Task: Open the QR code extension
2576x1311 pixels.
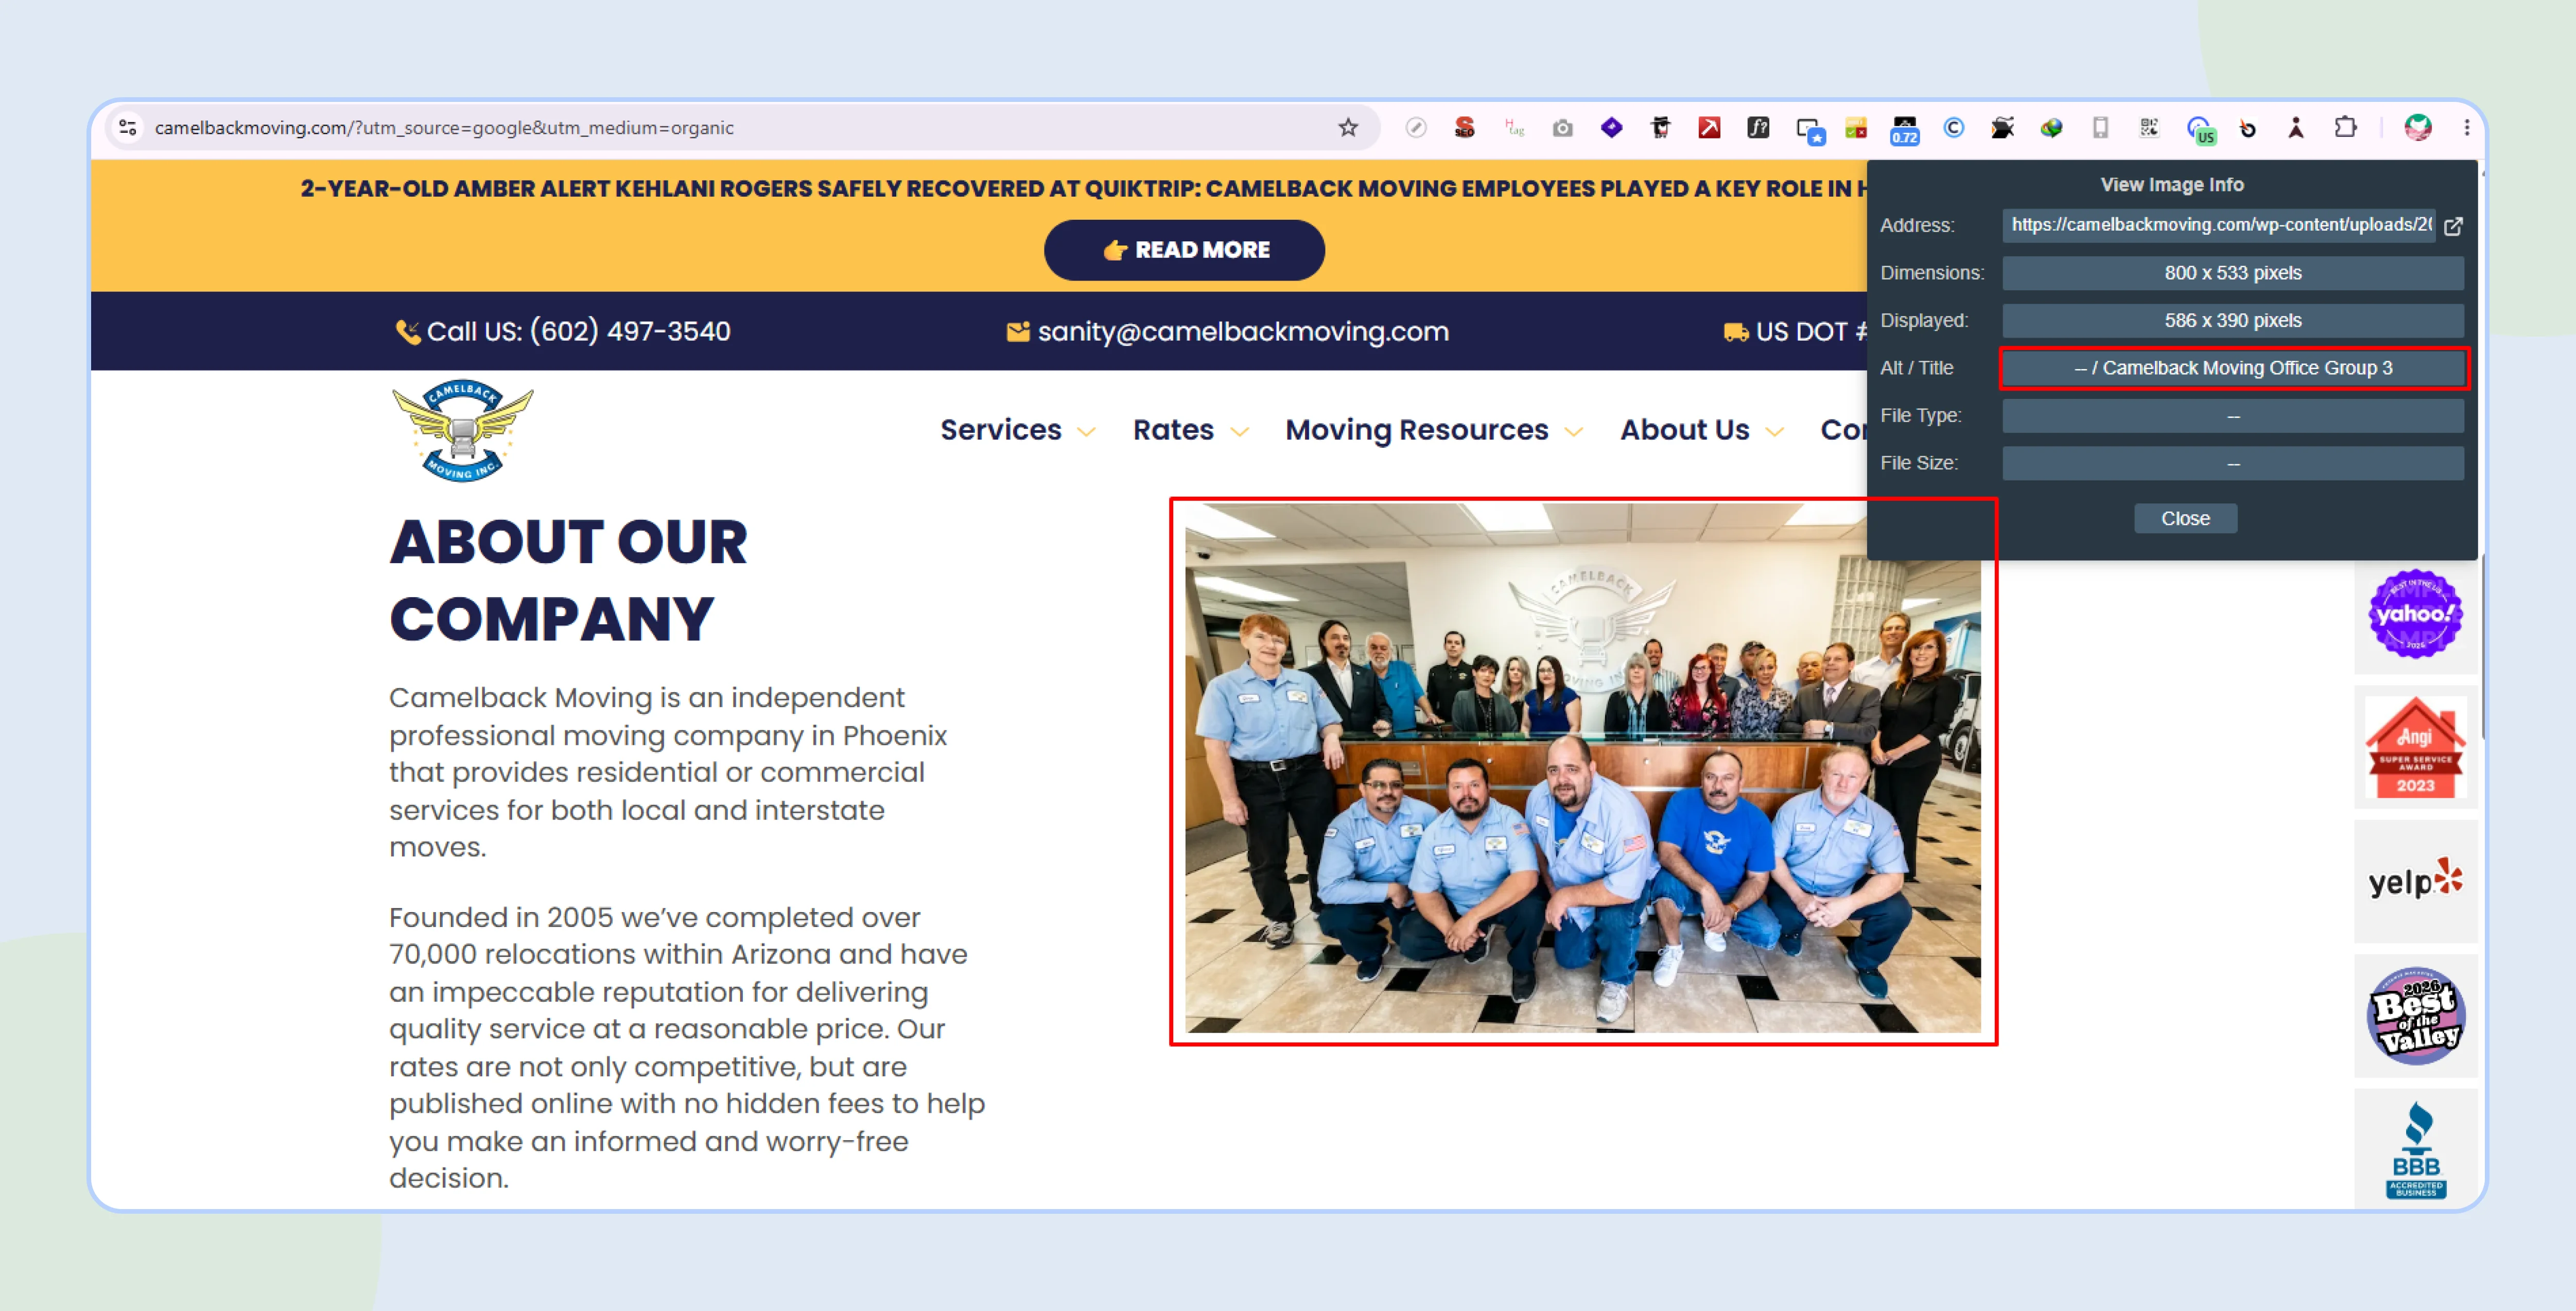Action: 2149,127
